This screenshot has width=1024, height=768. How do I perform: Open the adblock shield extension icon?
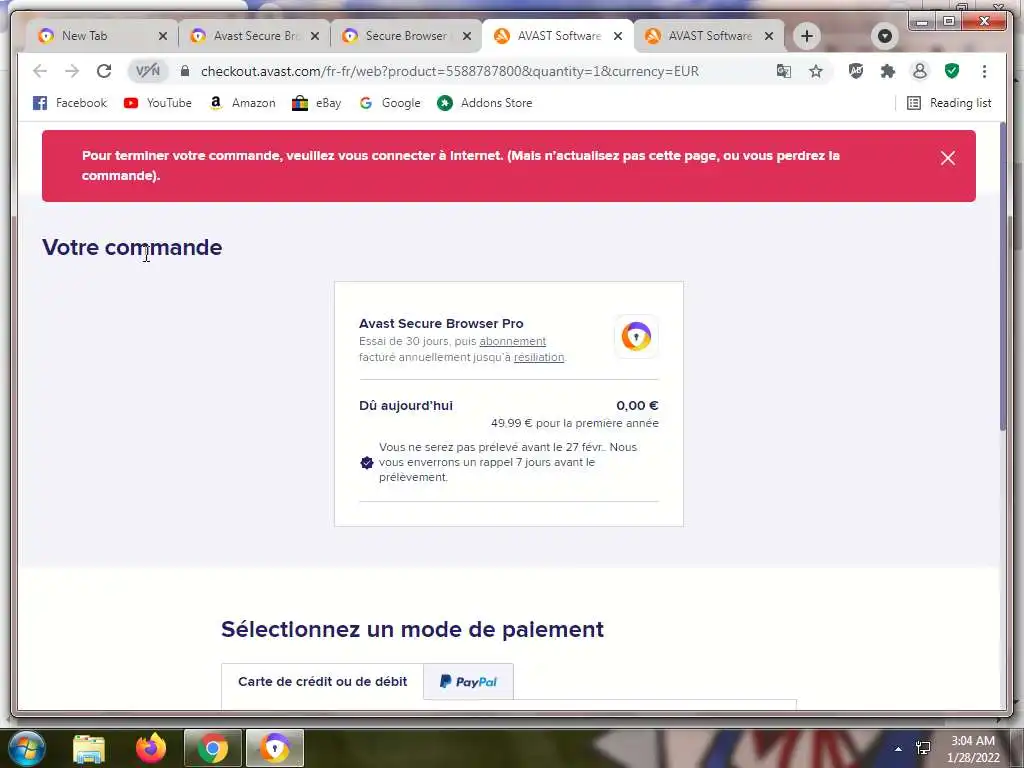point(856,71)
